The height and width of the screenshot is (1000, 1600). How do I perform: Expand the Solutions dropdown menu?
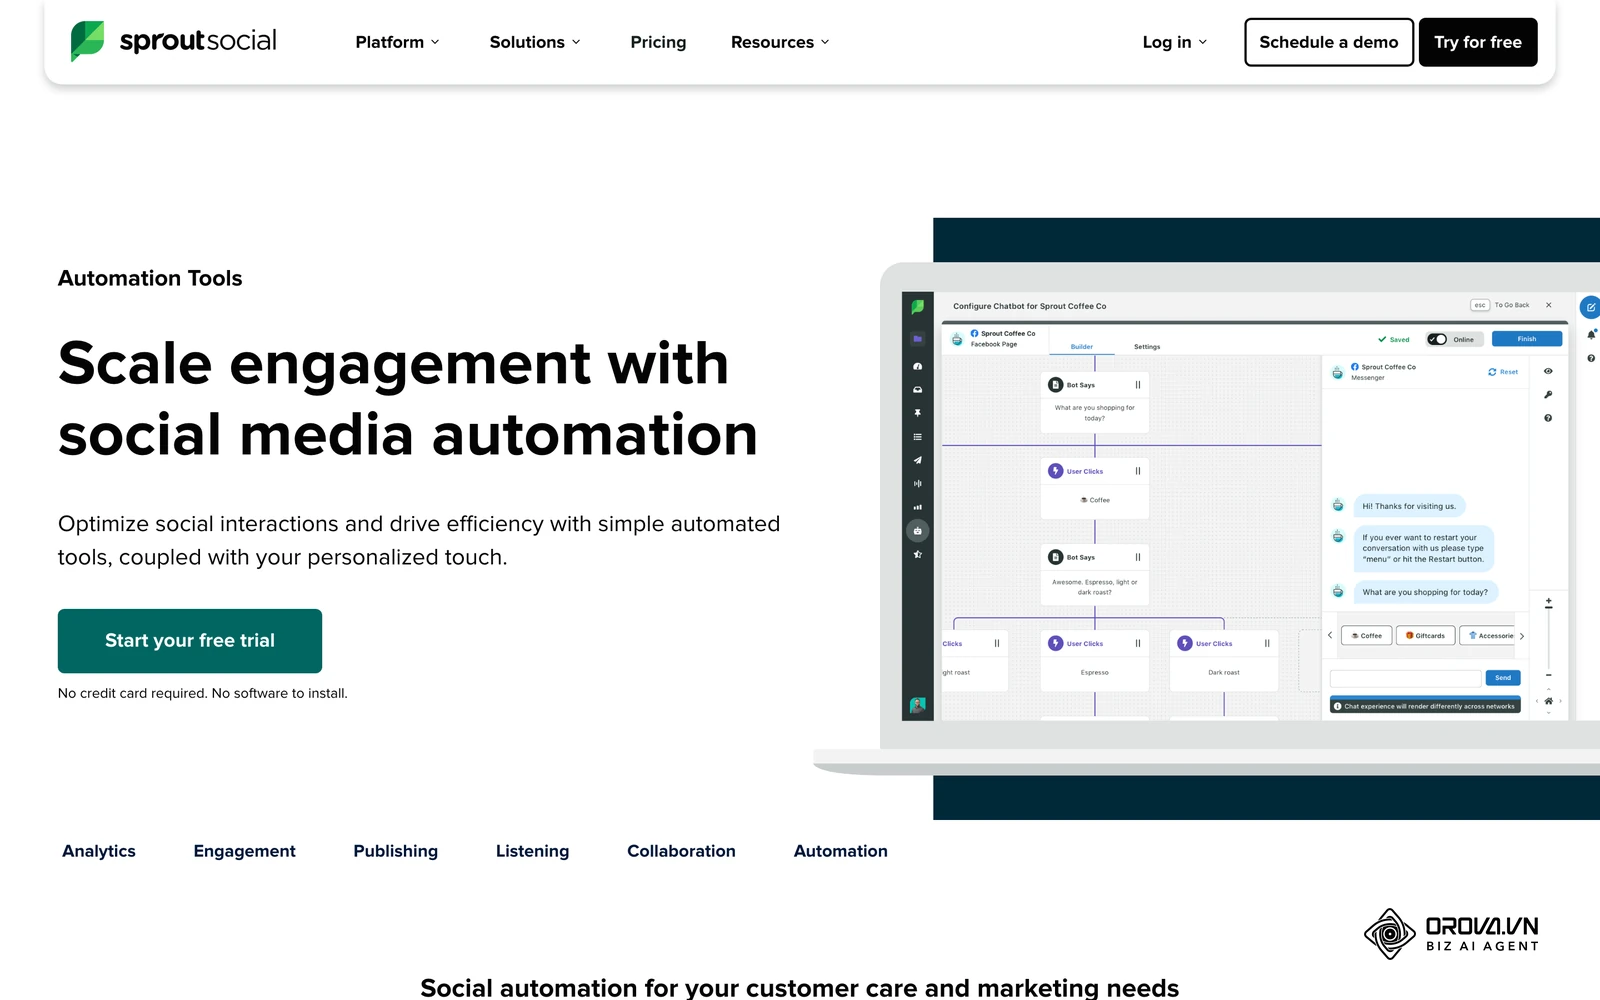(x=535, y=42)
